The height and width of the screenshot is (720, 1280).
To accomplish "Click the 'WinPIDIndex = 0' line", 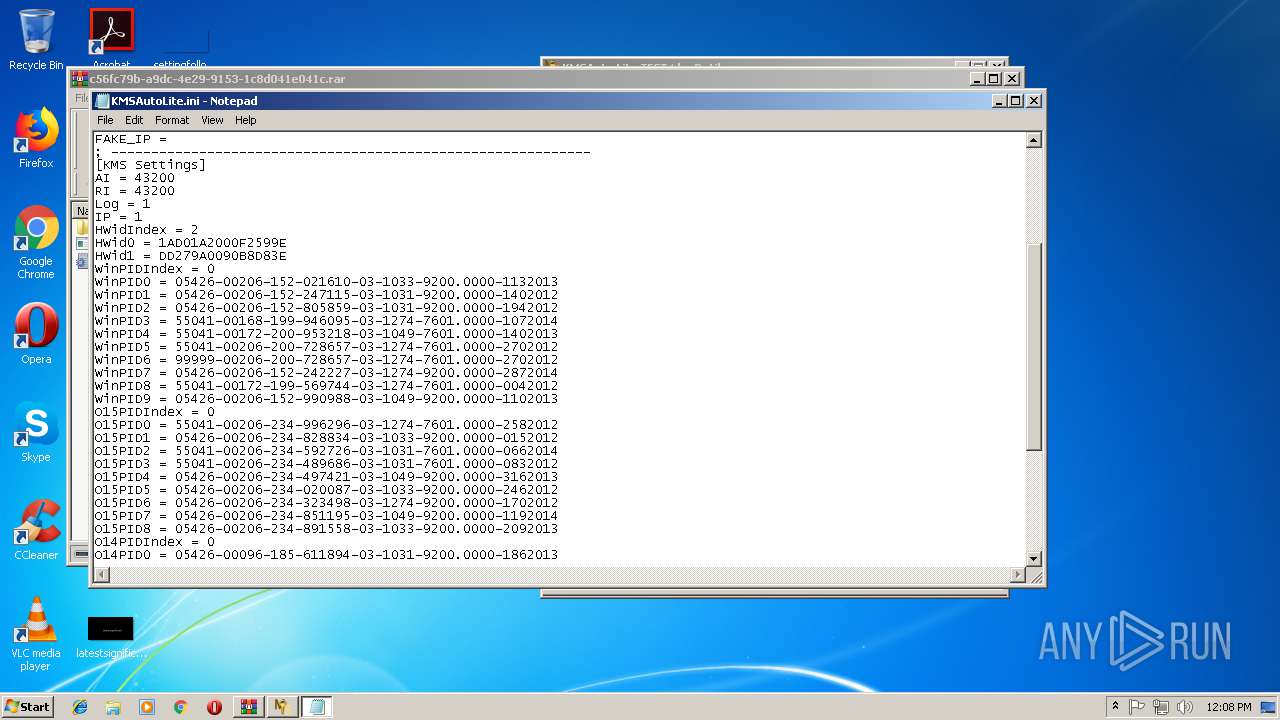I will 155,269.
